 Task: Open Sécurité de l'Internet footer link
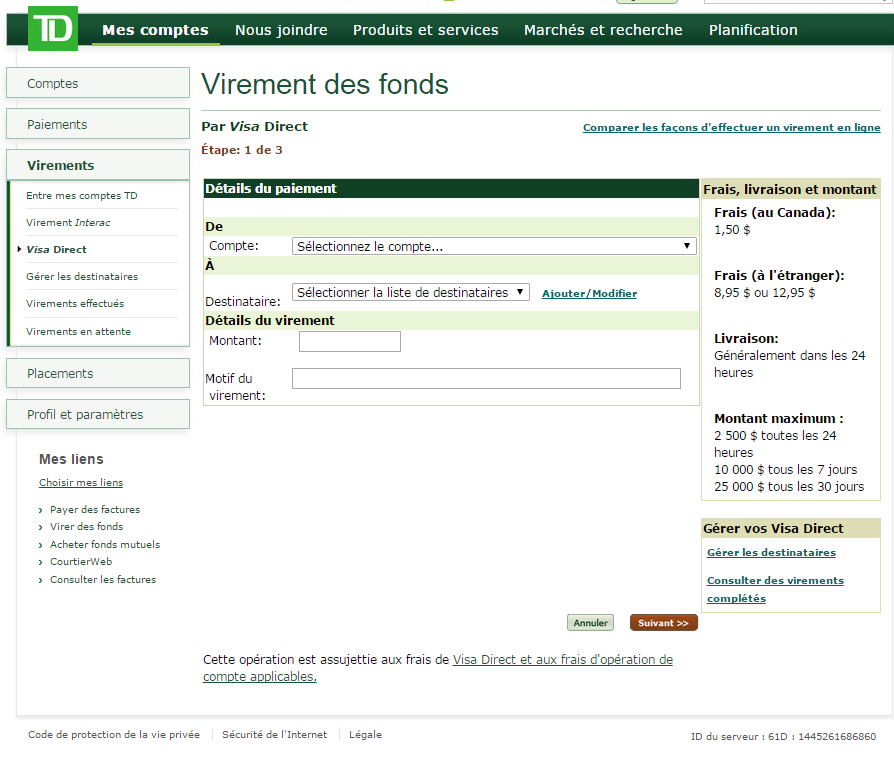(275, 735)
